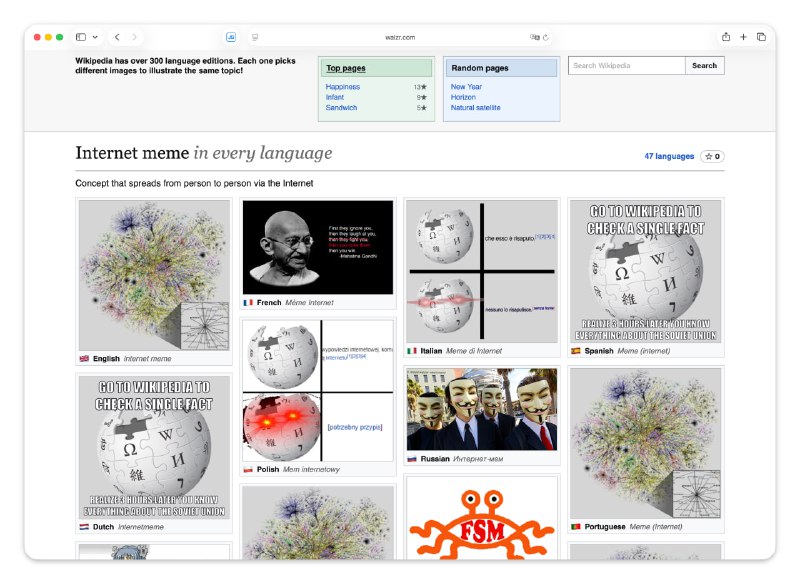The height and width of the screenshot is (584, 800).
Task: Click the Italian flag beside Meme di Internet
Action: tap(411, 350)
